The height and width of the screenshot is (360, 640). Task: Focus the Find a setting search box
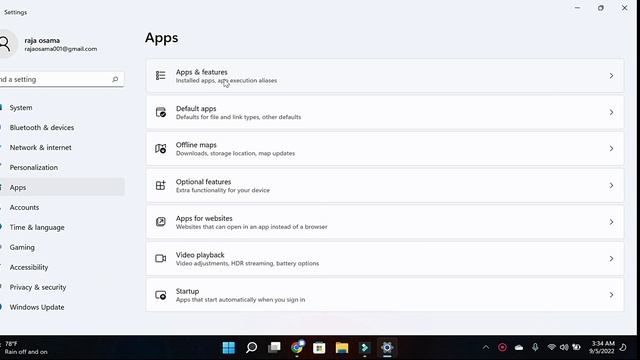[x=61, y=79]
